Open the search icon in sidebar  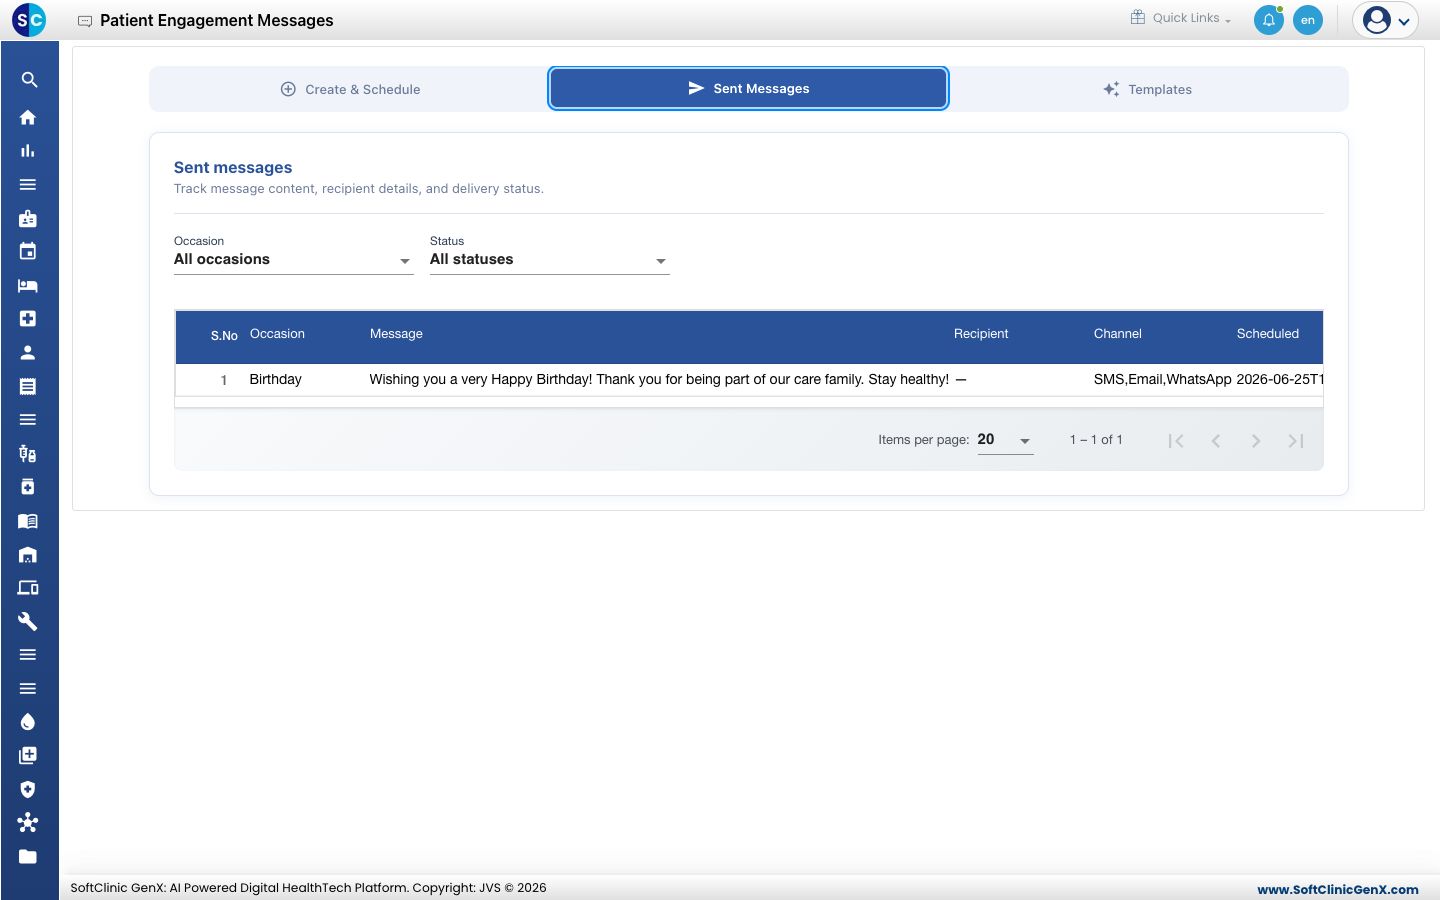point(29,80)
